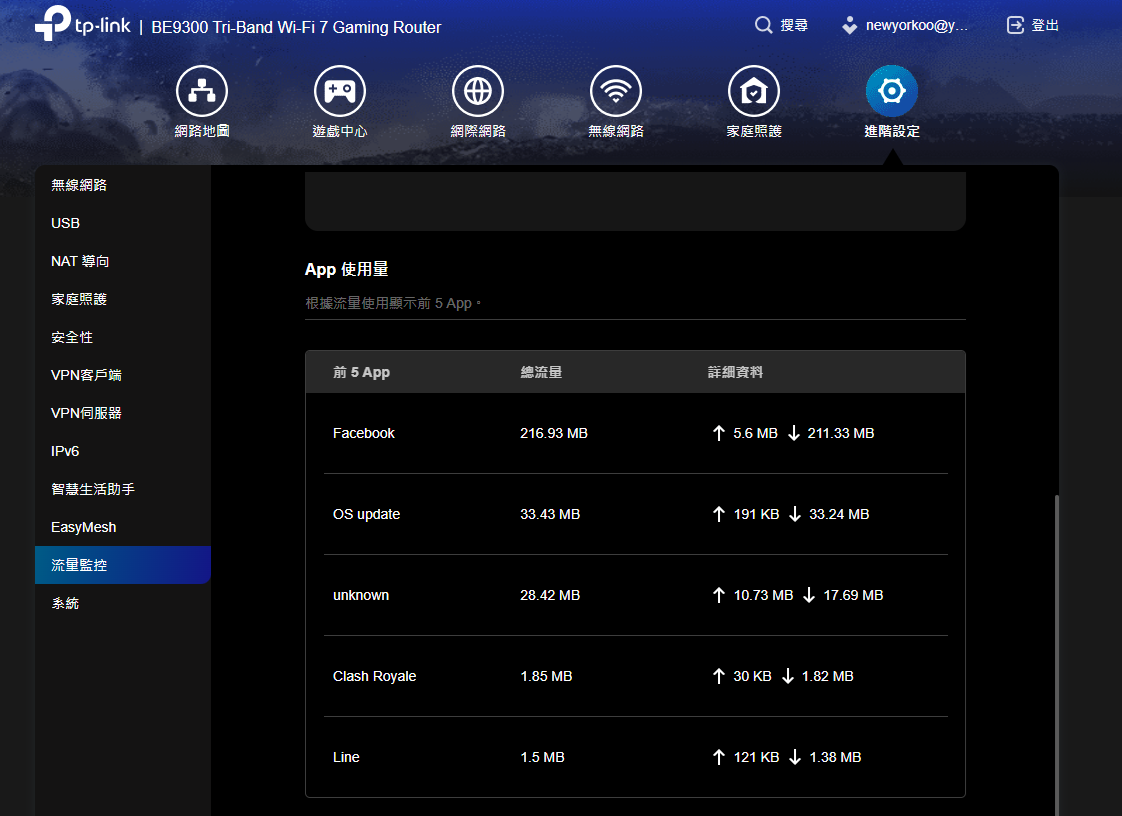This screenshot has width=1122, height=816.
Task: Select 智慧生活助手 in the sidebar
Action: pyautogui.click(x=123, y=488)
